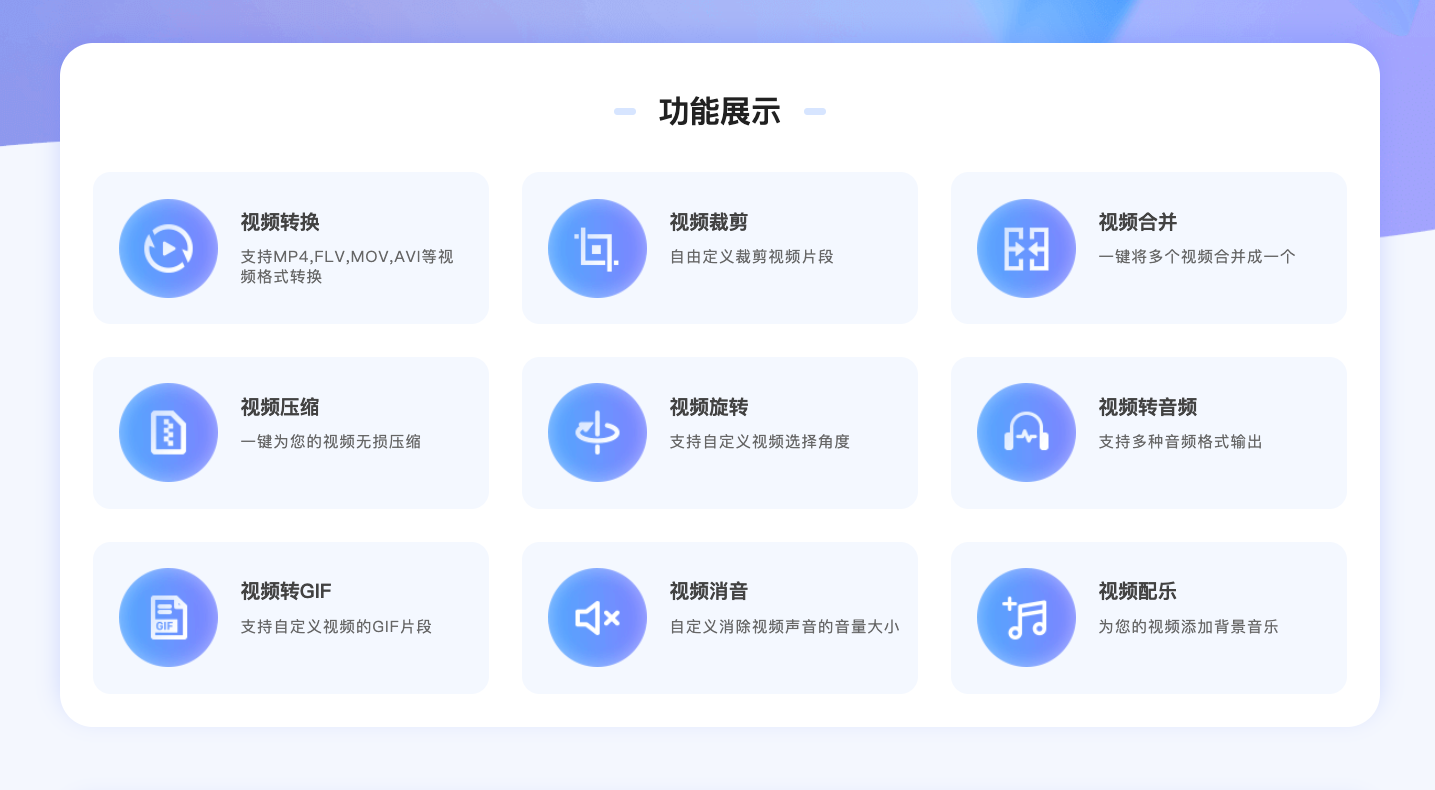This screenshot has height=790, width=1435.
Task: Click the 功能展示 section heading
Action: (x=719, y=112)
